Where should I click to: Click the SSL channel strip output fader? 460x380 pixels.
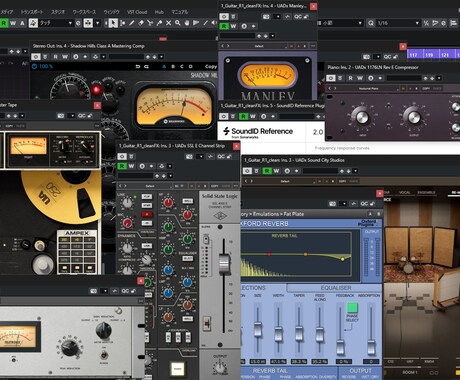pos(224,264)
